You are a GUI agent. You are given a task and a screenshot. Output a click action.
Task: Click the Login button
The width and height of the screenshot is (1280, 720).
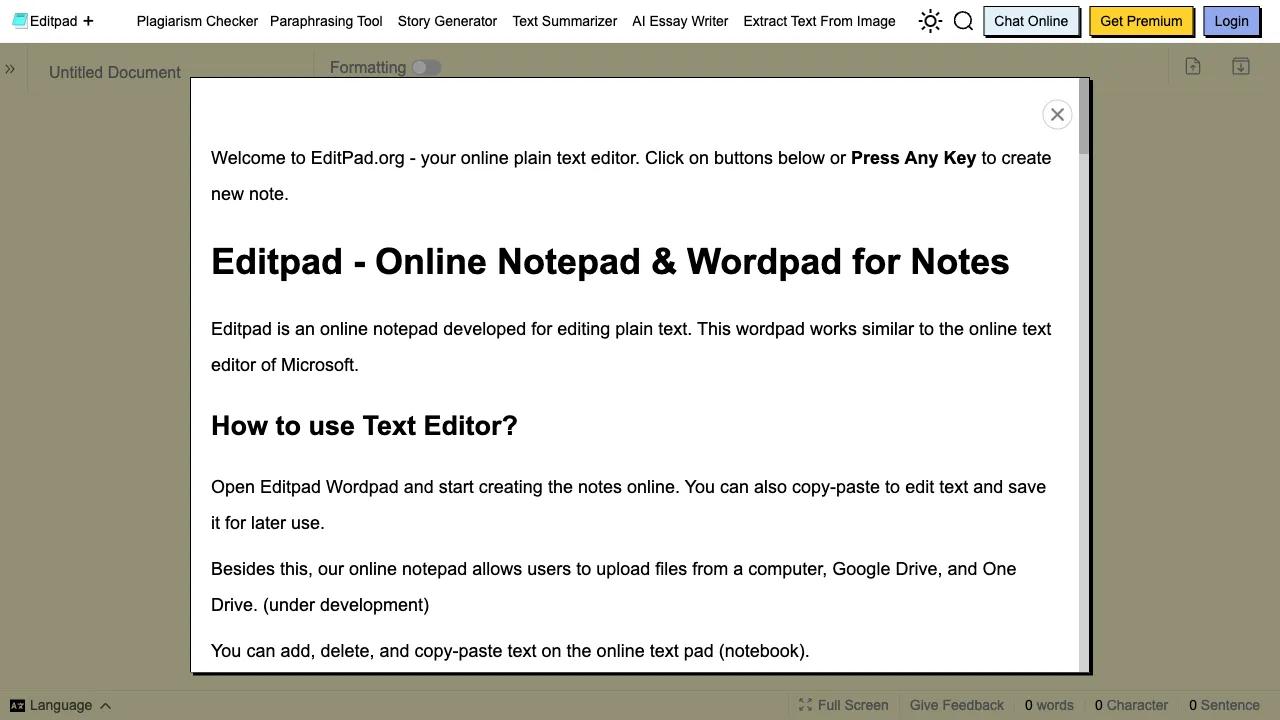tap(1231, 21)
